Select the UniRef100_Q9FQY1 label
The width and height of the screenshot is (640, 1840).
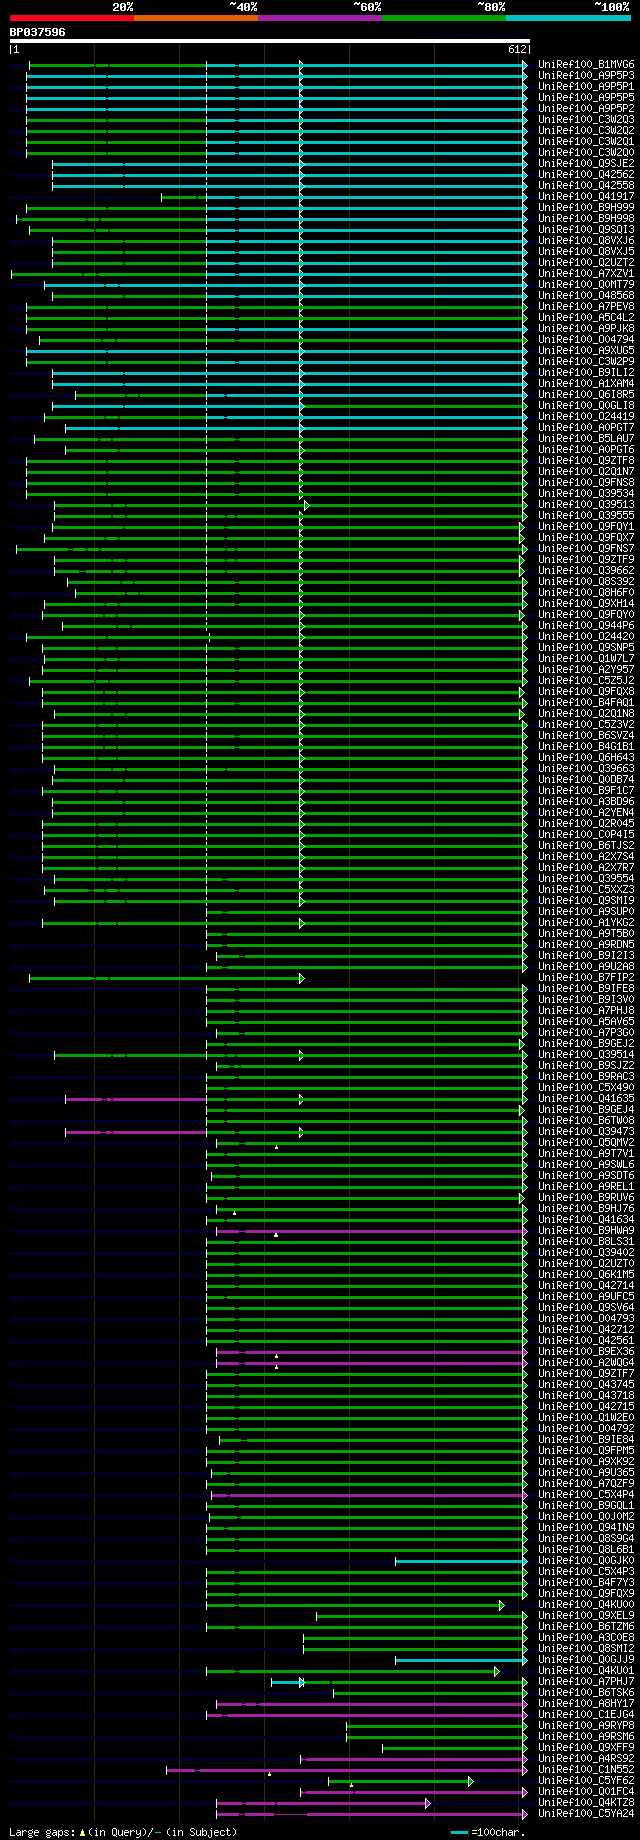point(586,526)
